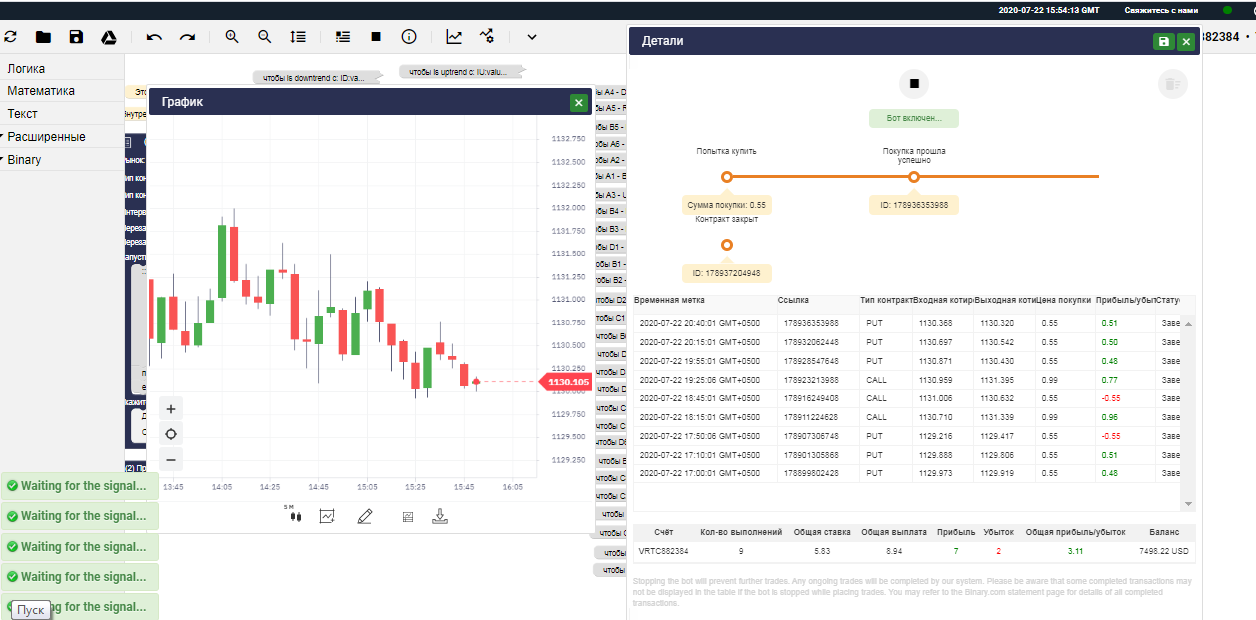Viewport: 1256px width, 620px height.
Task: Expand the Binary category
Action: (62, 160)
